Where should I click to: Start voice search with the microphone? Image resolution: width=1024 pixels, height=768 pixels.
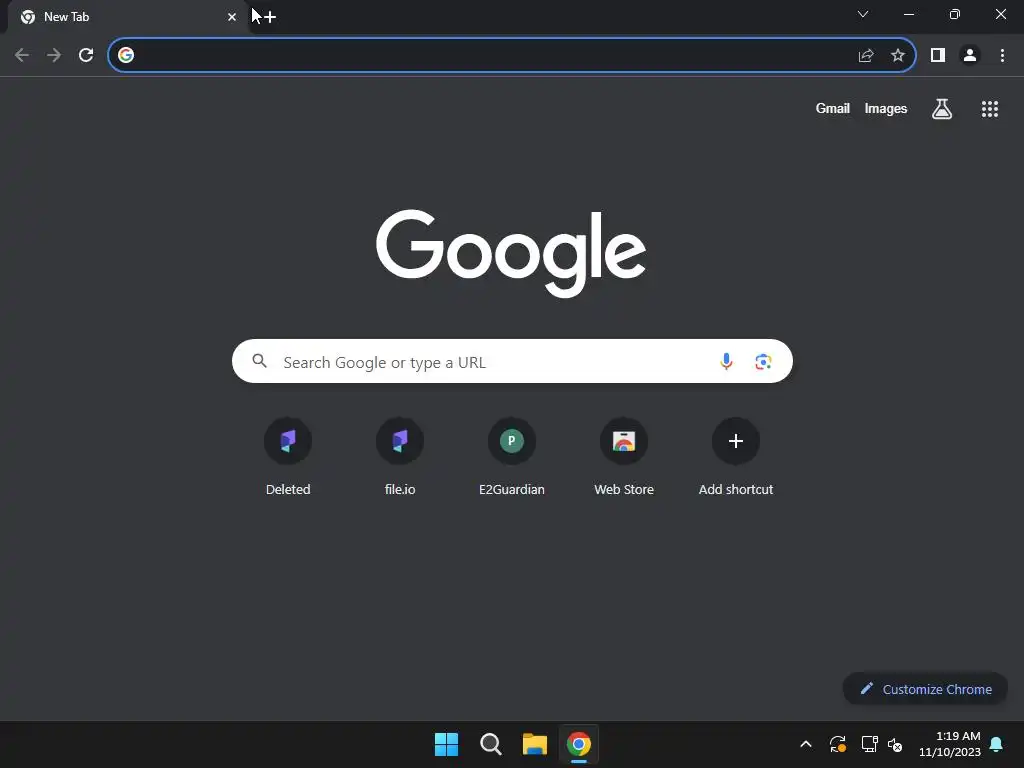(x=726, y=361)
